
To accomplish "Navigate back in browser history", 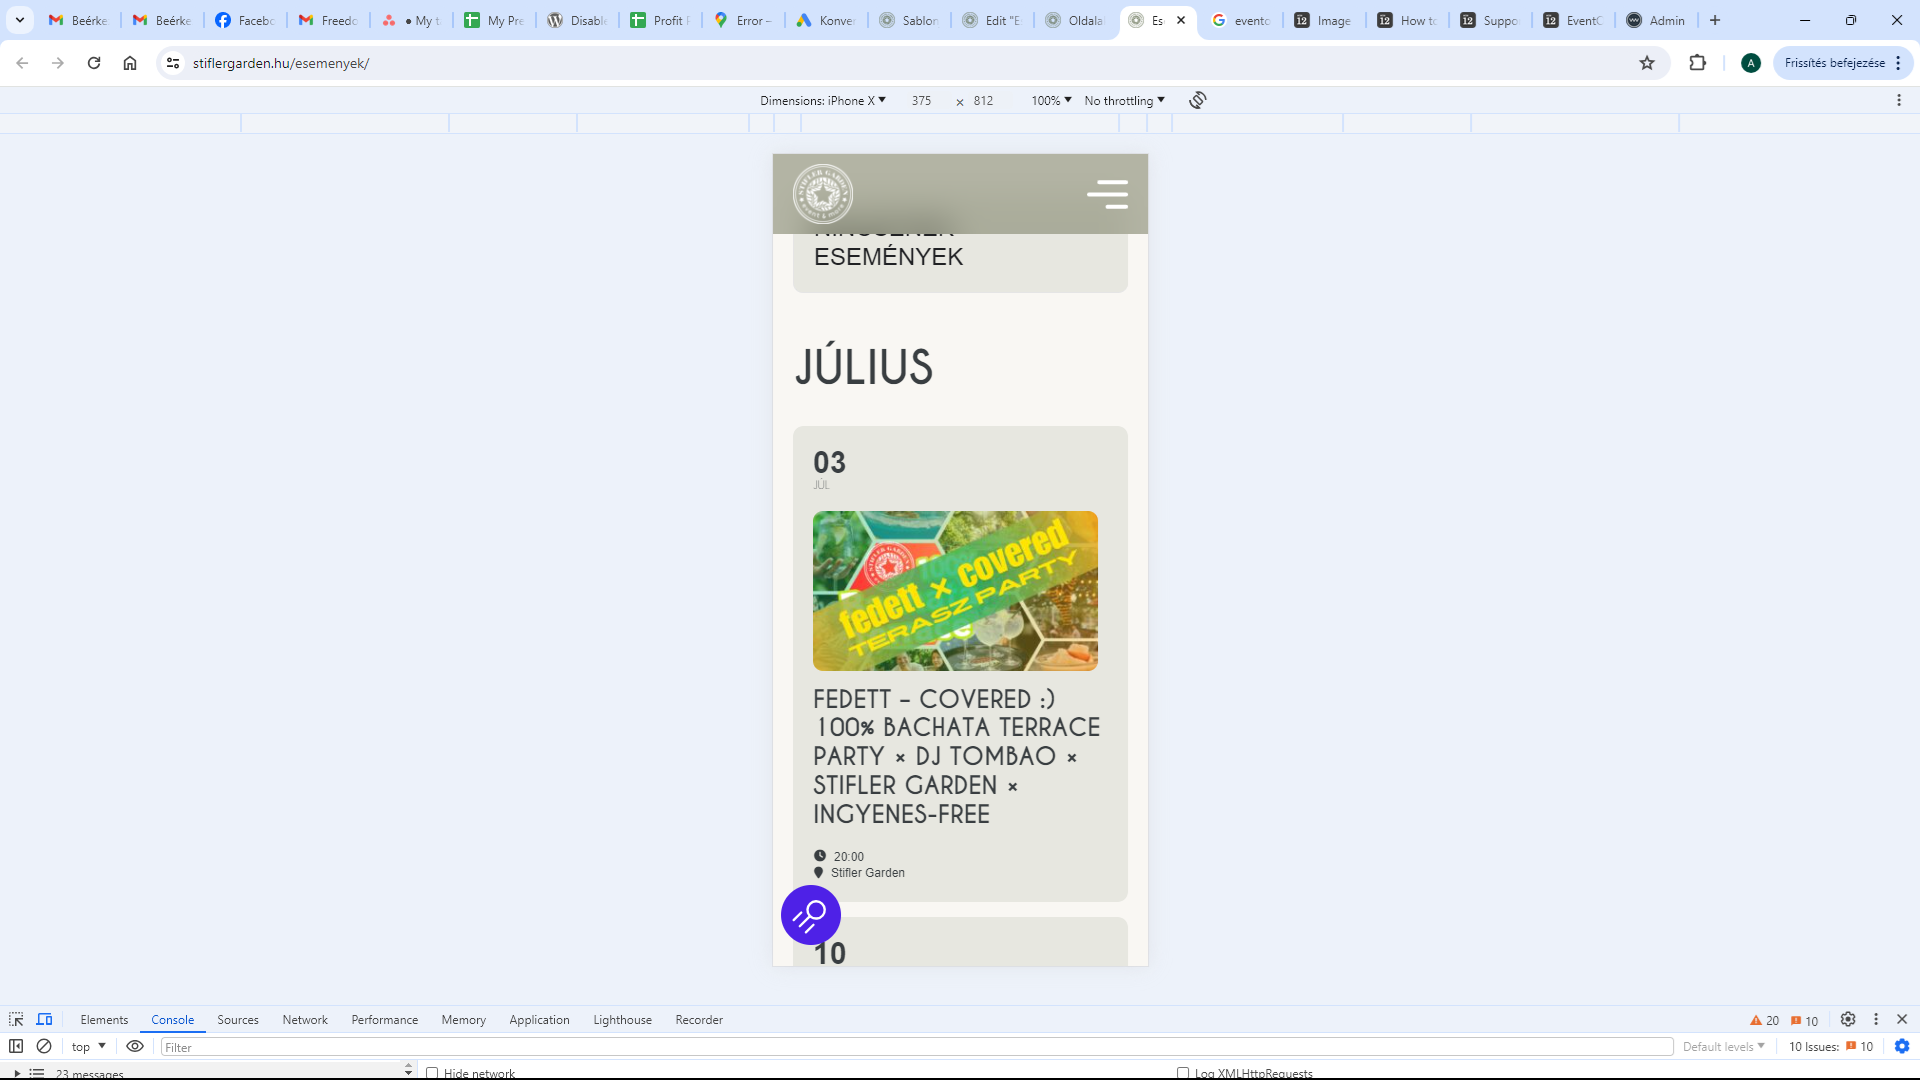I will click(x=22, y=63).
